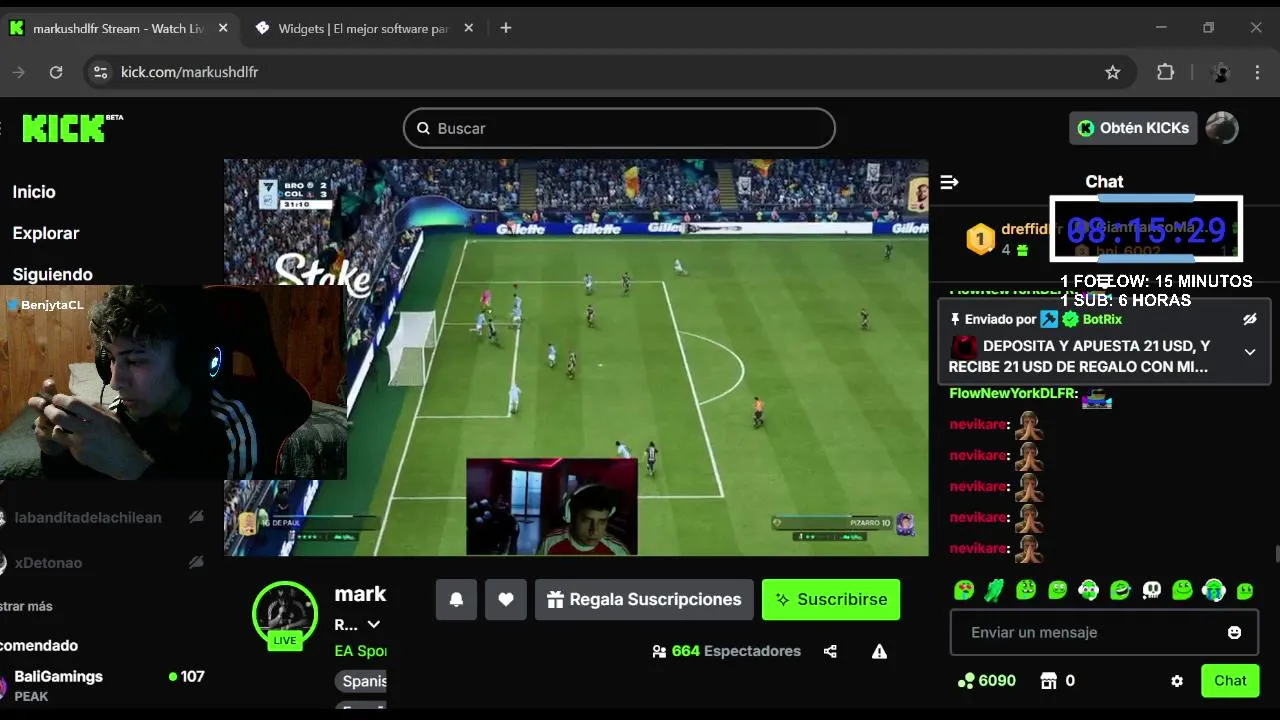This screenshot has width=1280, height=720.
Task: Open the shop icon showing 0
Action: click(1049, 681)
